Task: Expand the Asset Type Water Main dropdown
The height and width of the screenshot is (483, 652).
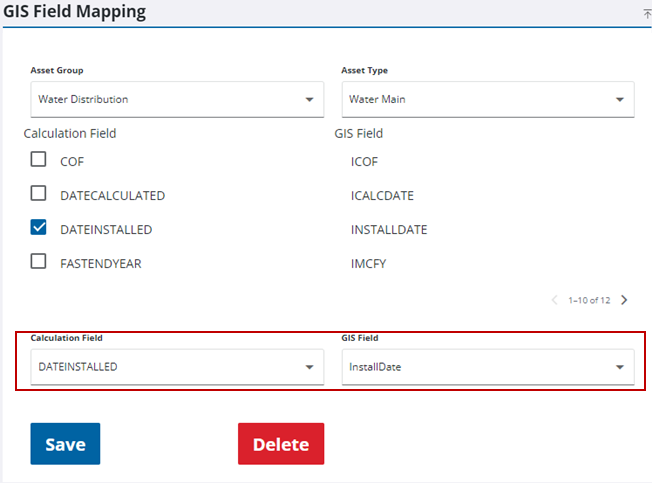Action: (x=487, y=99)
